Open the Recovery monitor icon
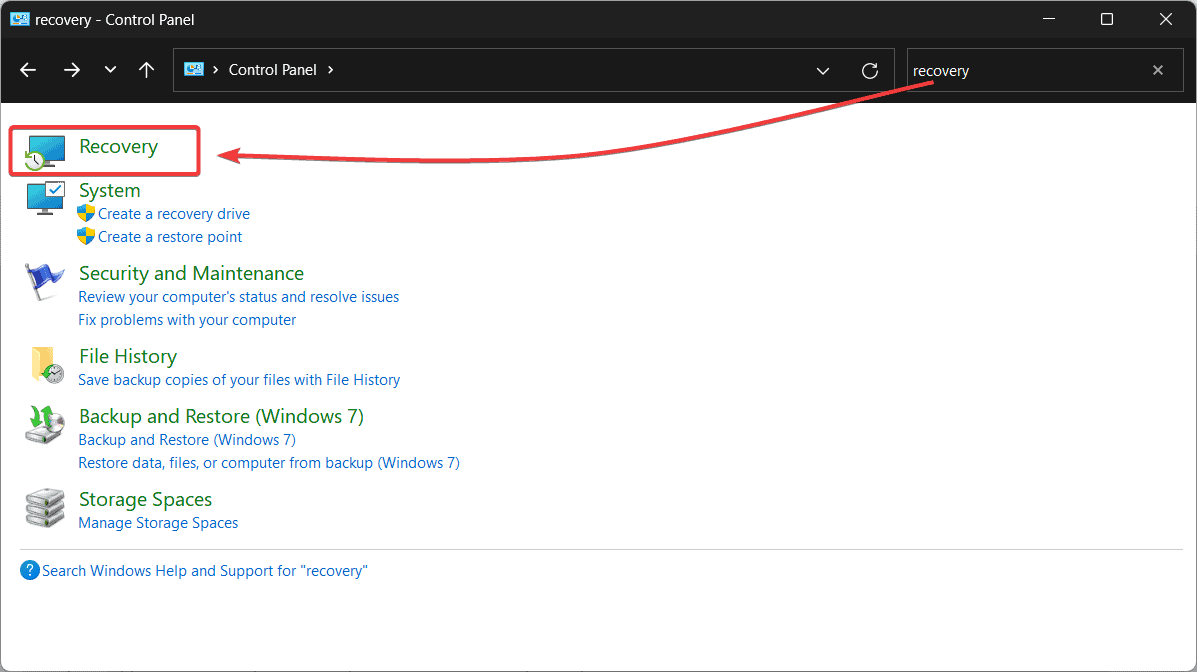The width and height of the screenshot is (1197, 672). tap(44, 151)
